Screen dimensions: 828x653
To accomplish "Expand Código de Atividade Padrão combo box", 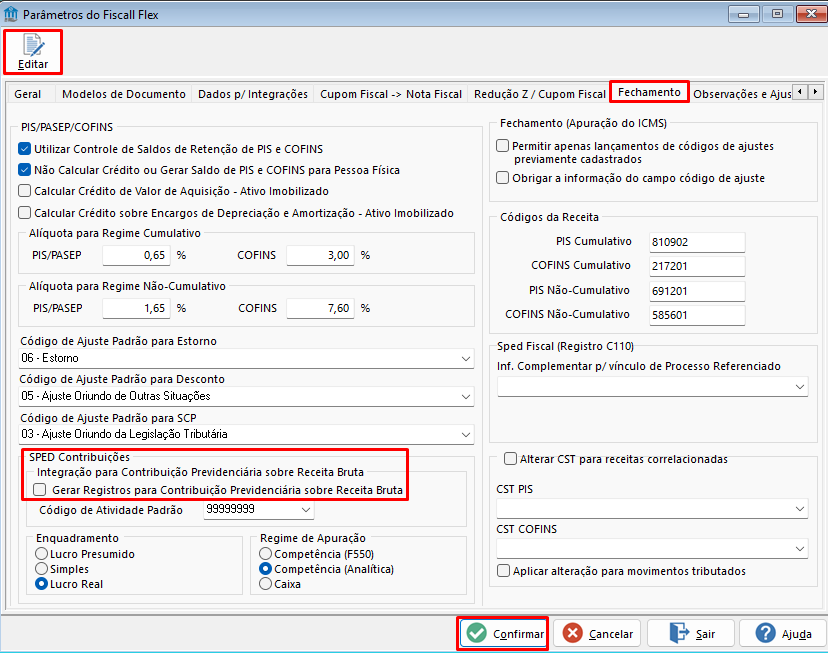I will [259, 509].
